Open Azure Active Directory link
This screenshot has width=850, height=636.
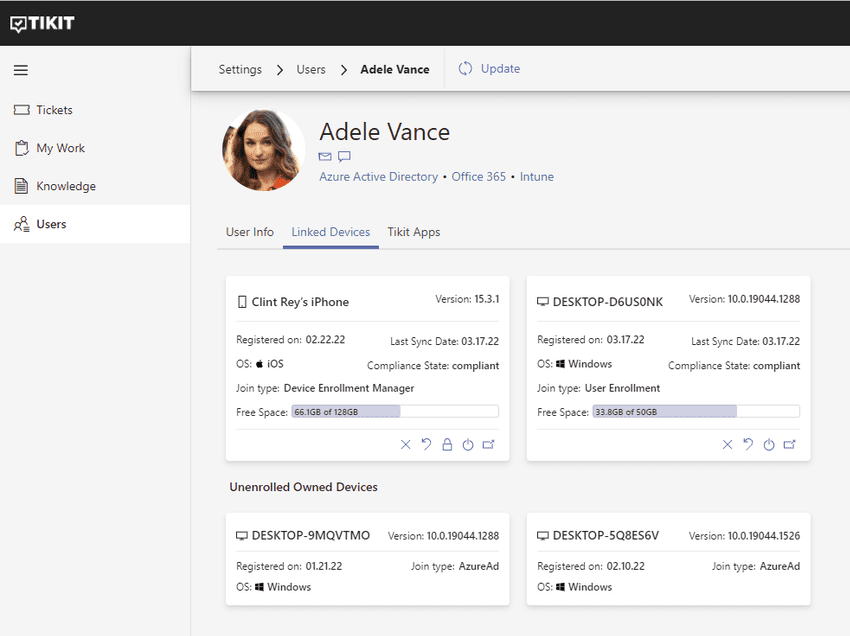[x=378, y=177]
